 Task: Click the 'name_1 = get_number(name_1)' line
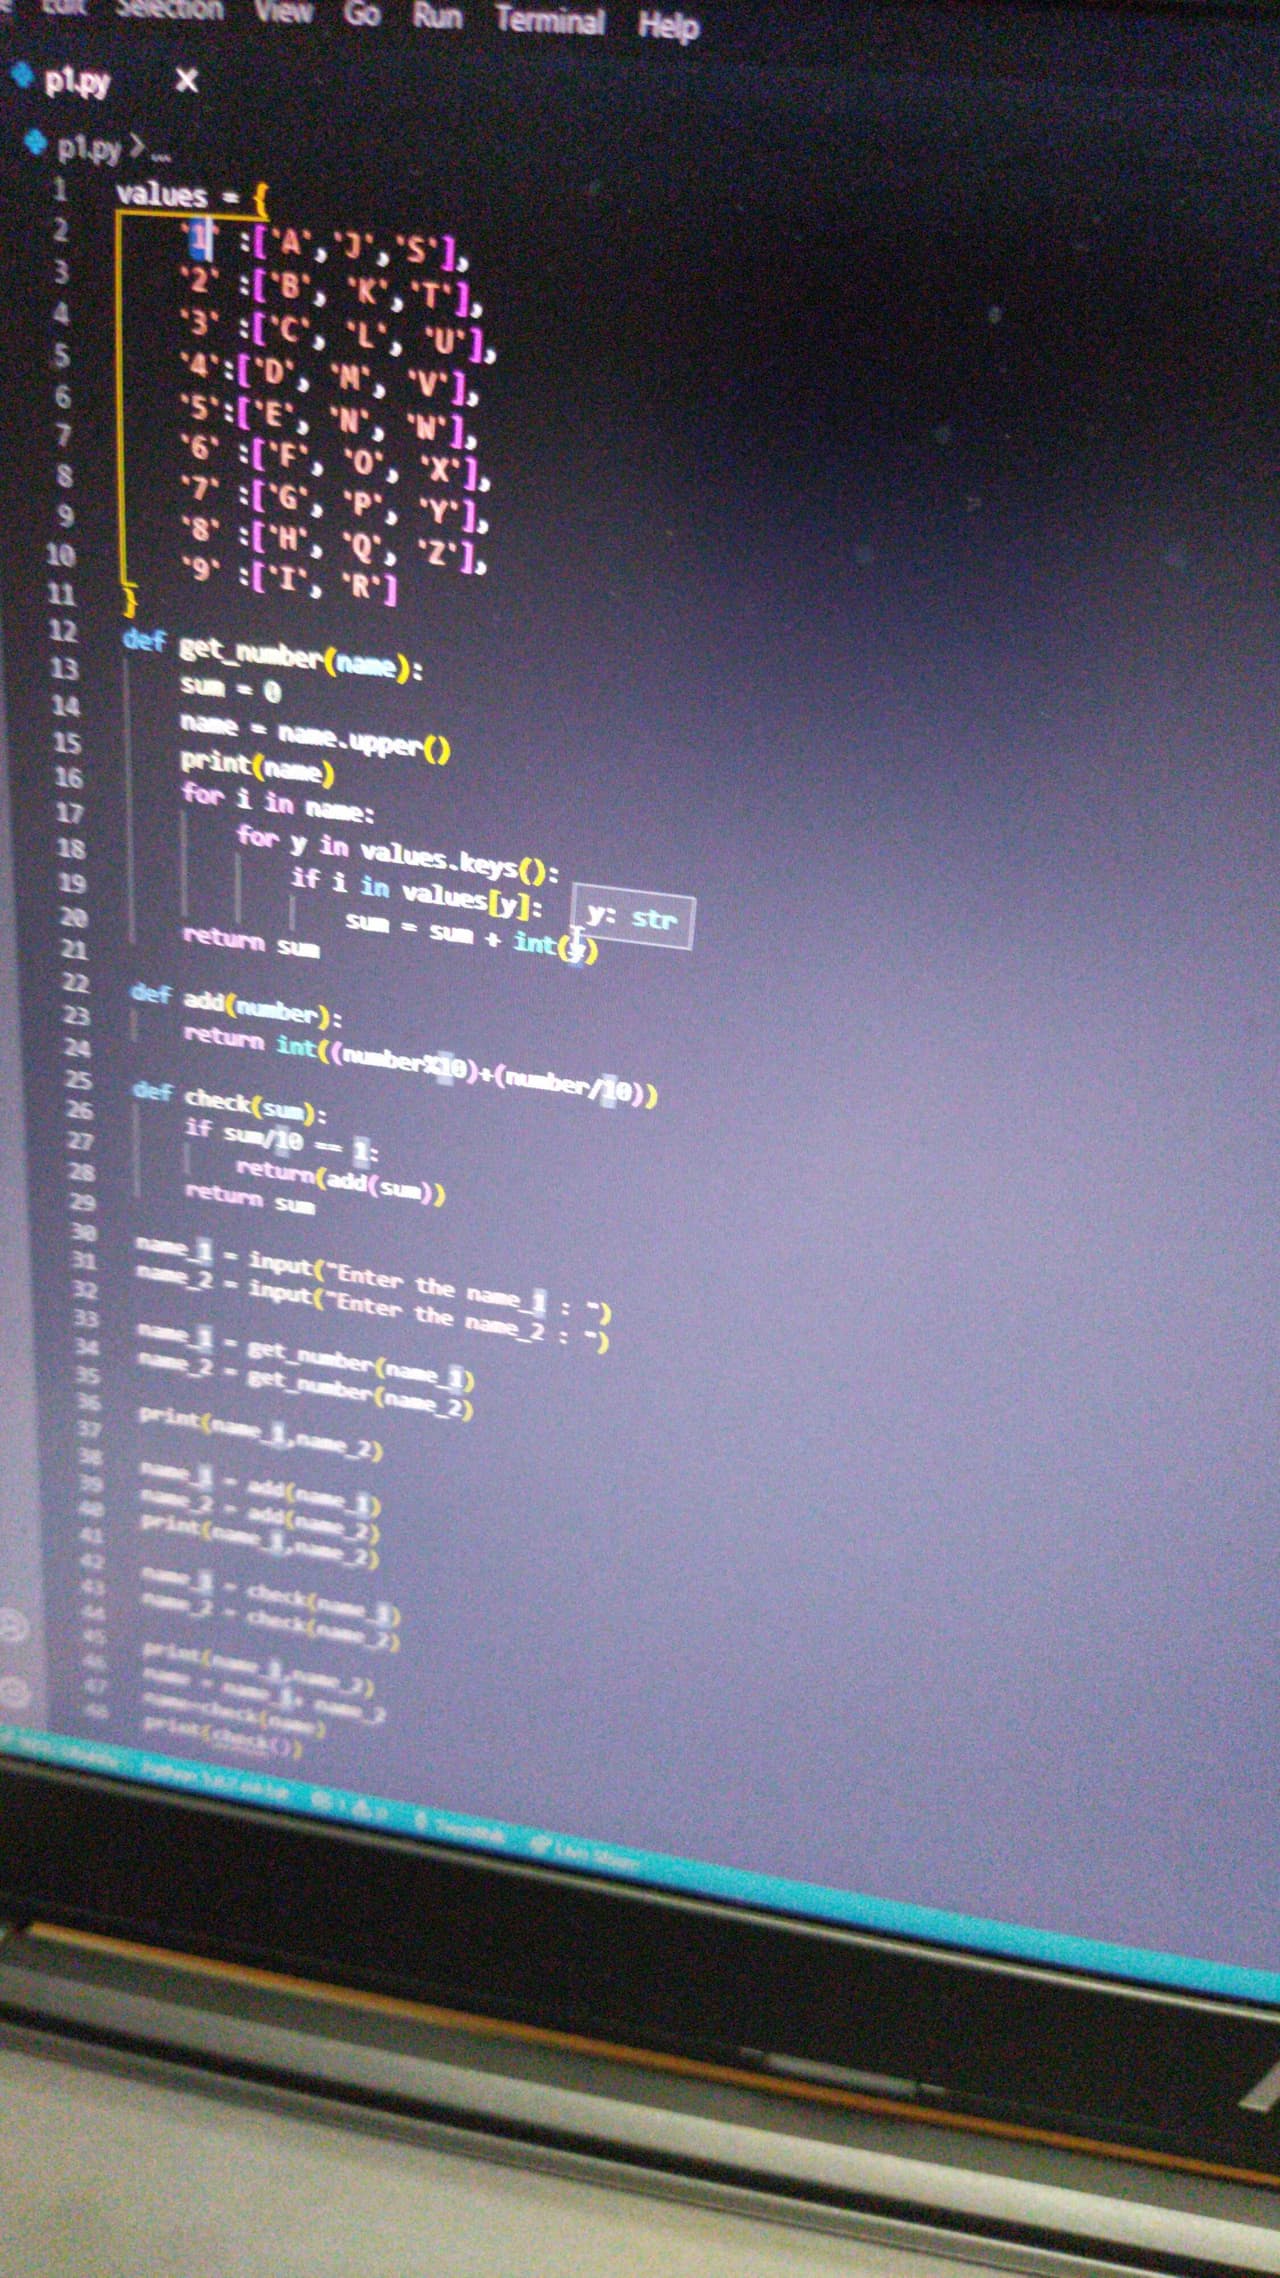click(305, 1358)
